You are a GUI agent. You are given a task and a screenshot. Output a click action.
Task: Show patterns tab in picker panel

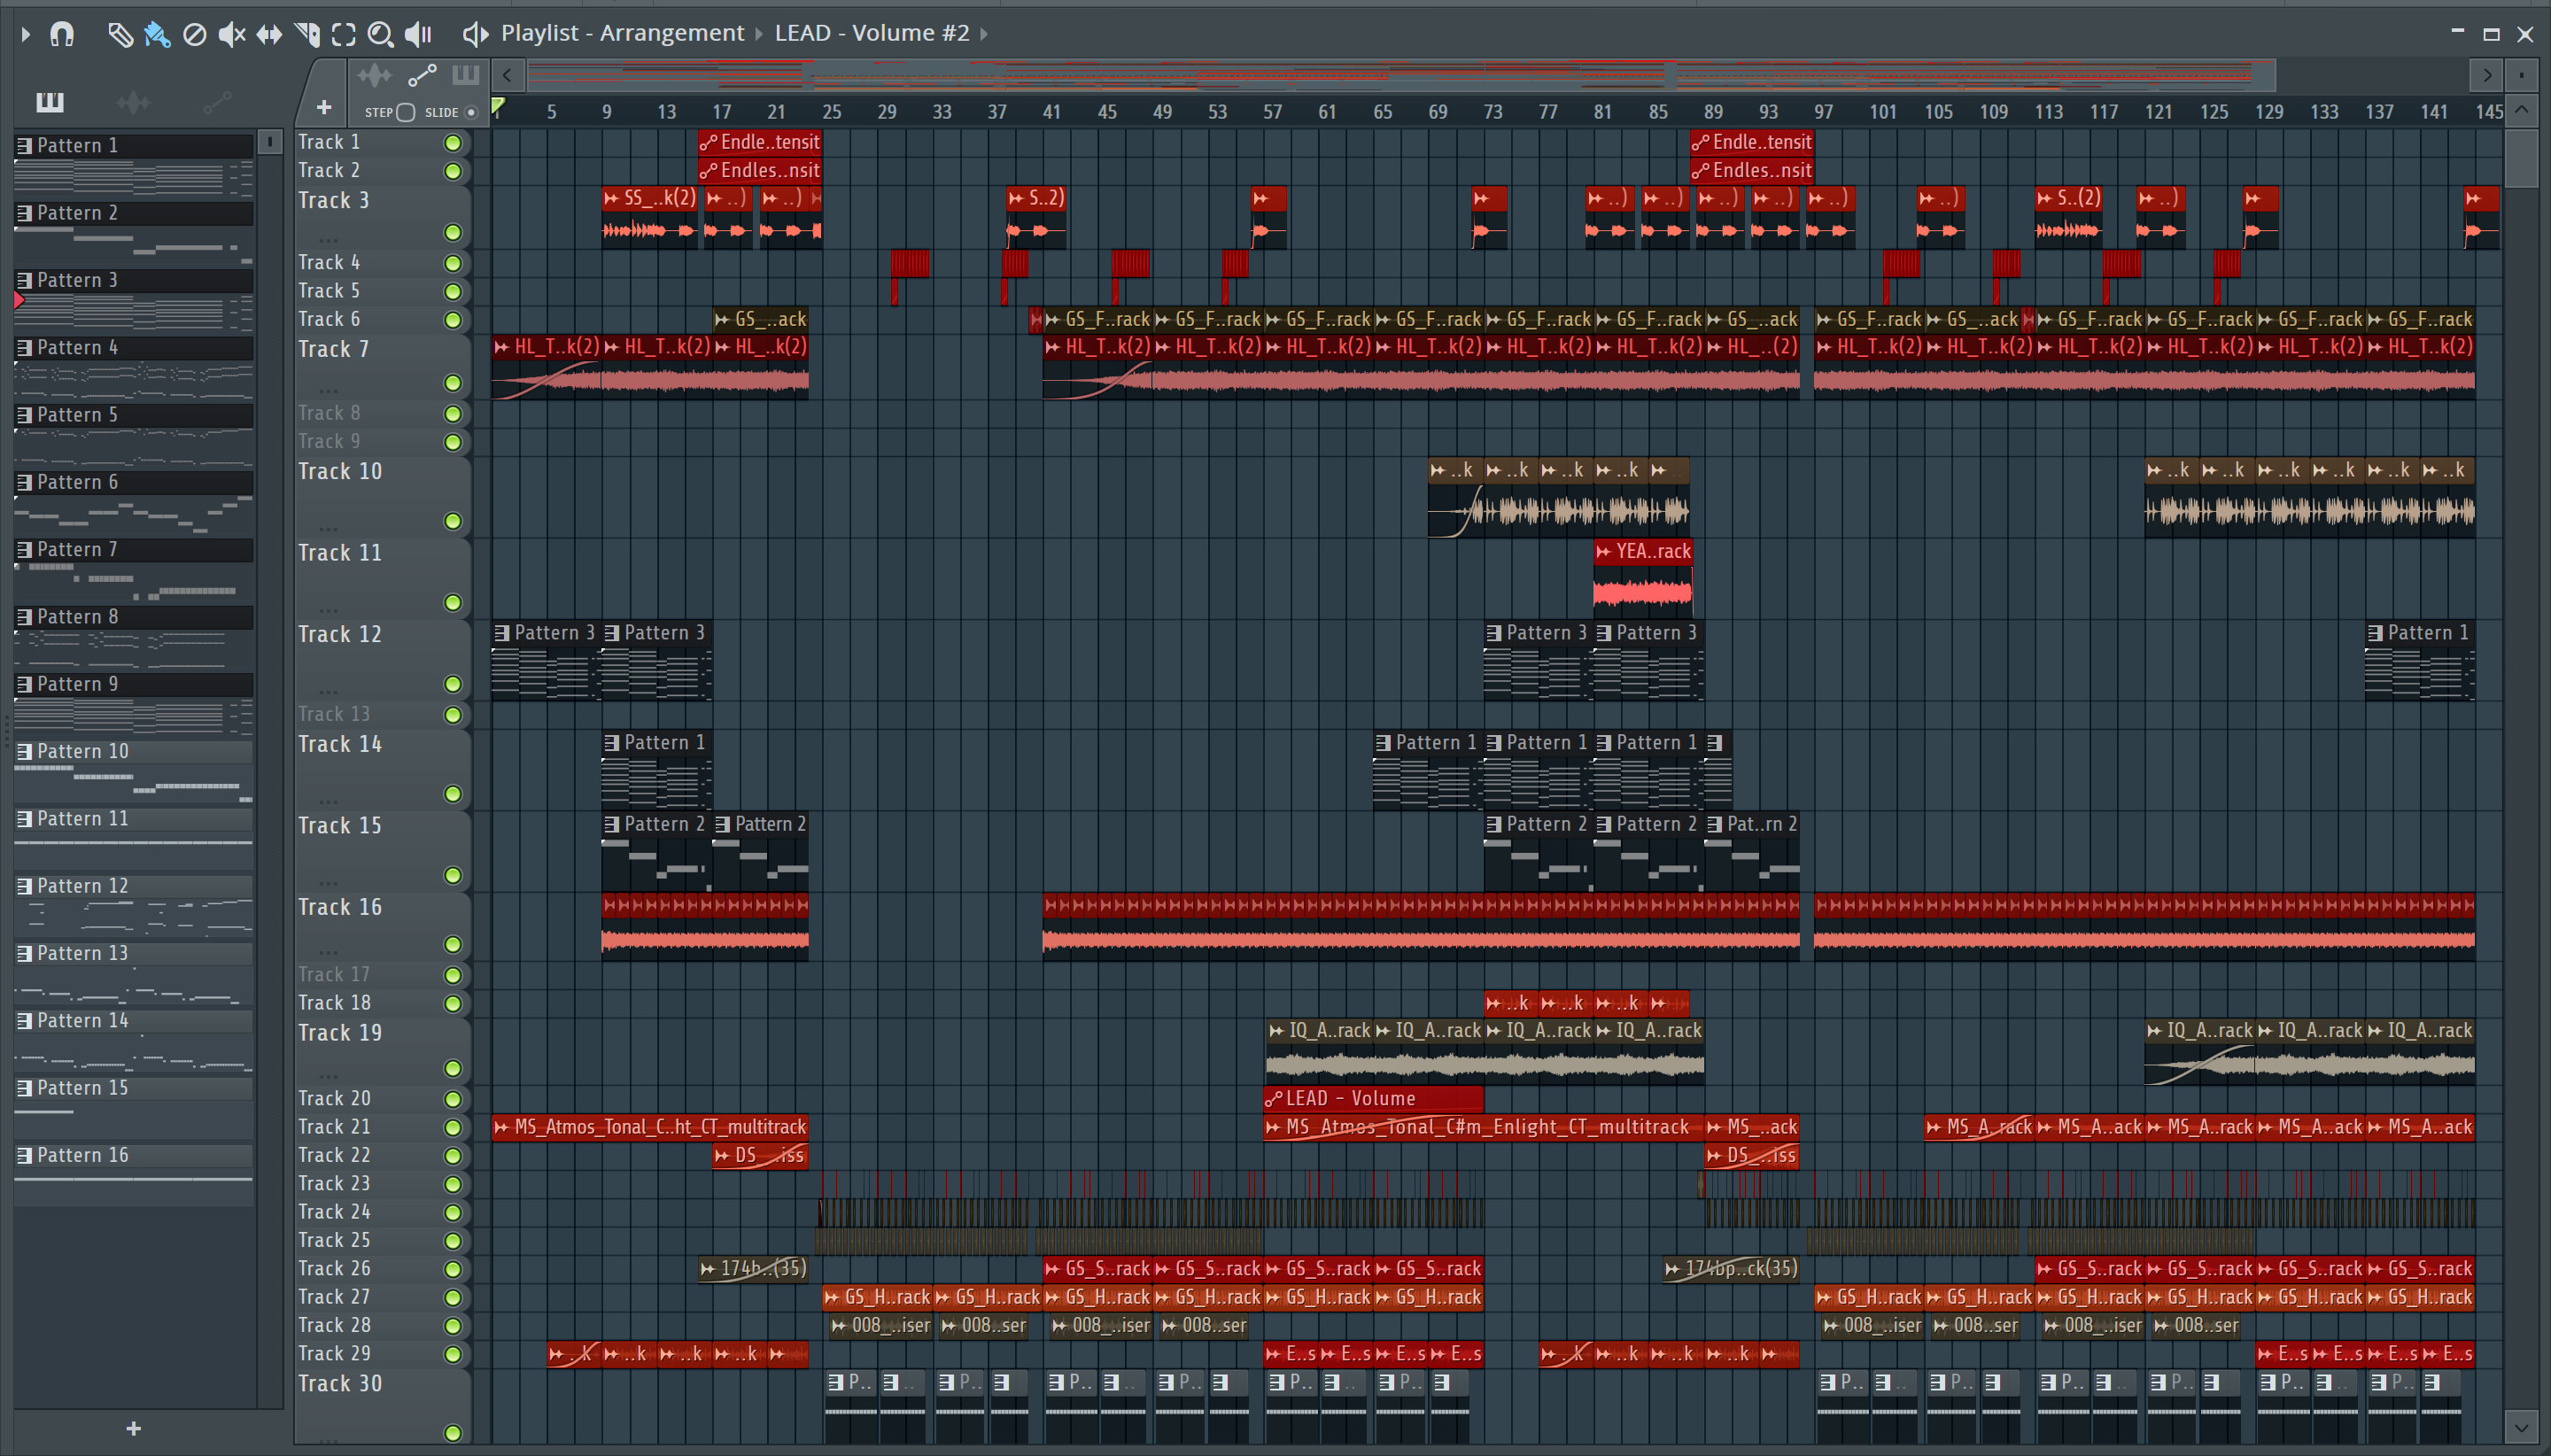(x=50, y=101)
